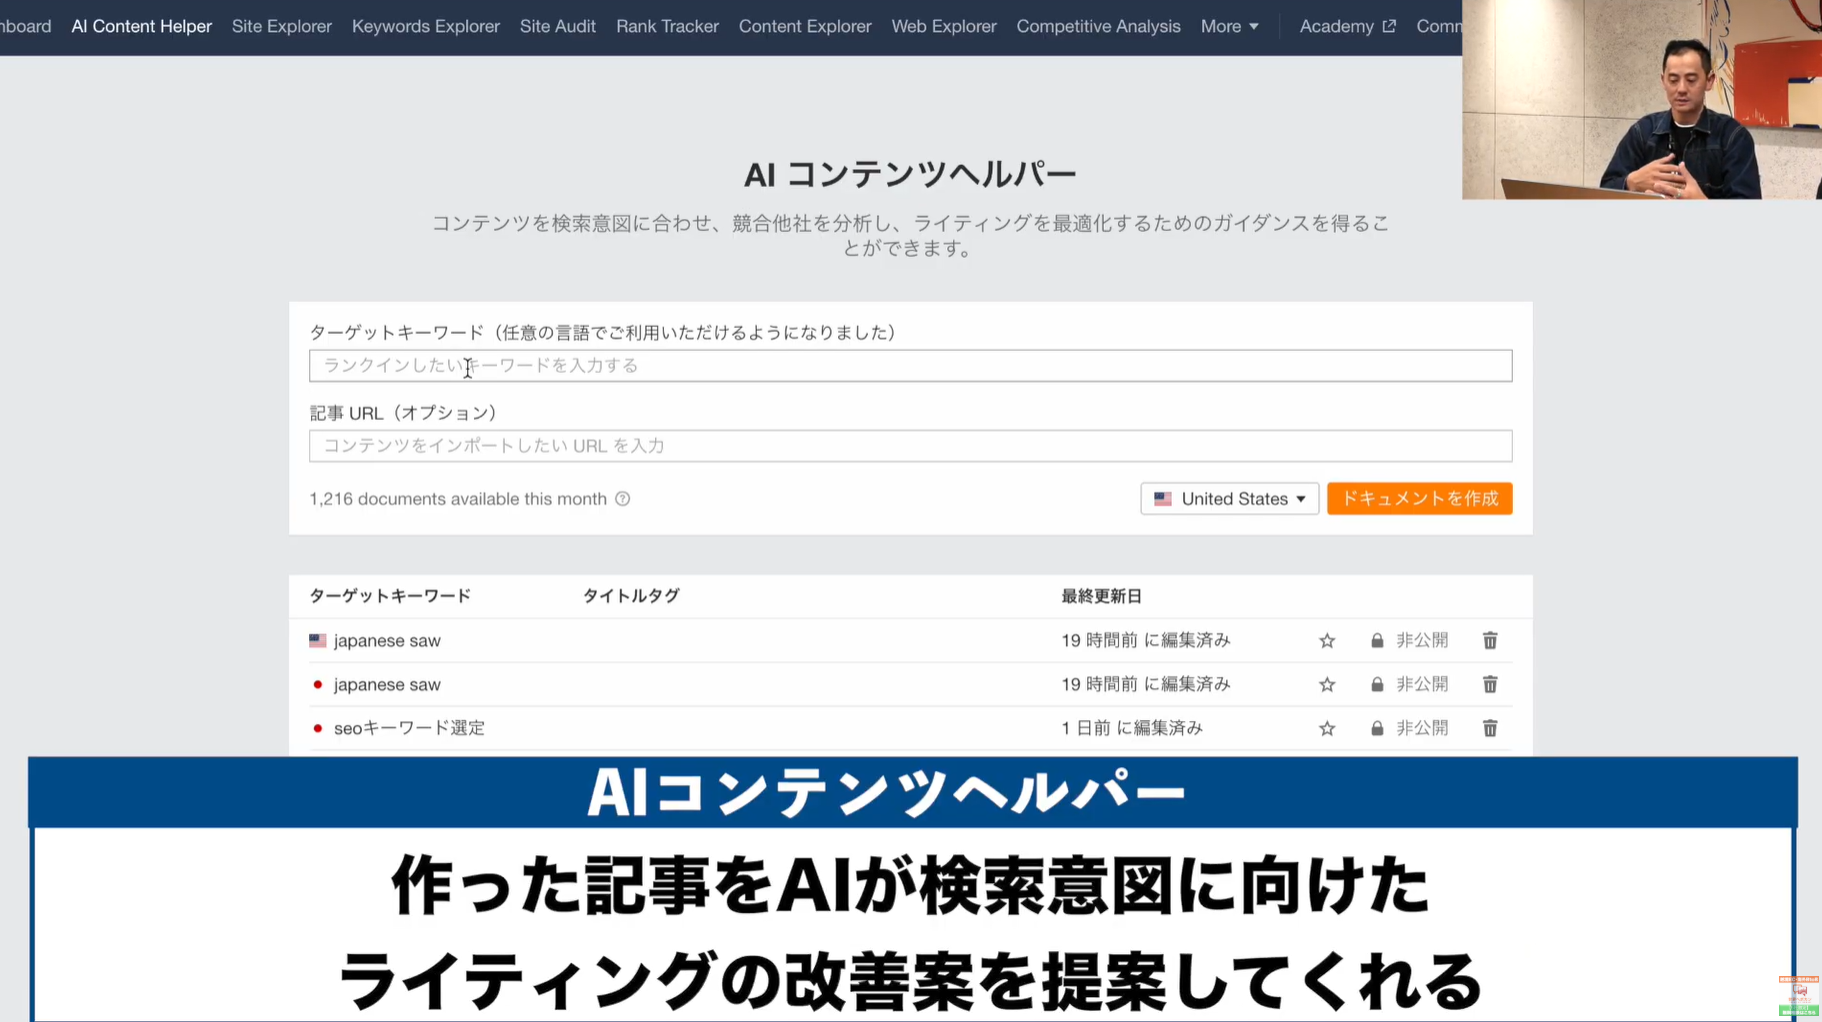
Task: Toggle 非公開 on seoキーワード選定 row
Action: pos(1421,728)
